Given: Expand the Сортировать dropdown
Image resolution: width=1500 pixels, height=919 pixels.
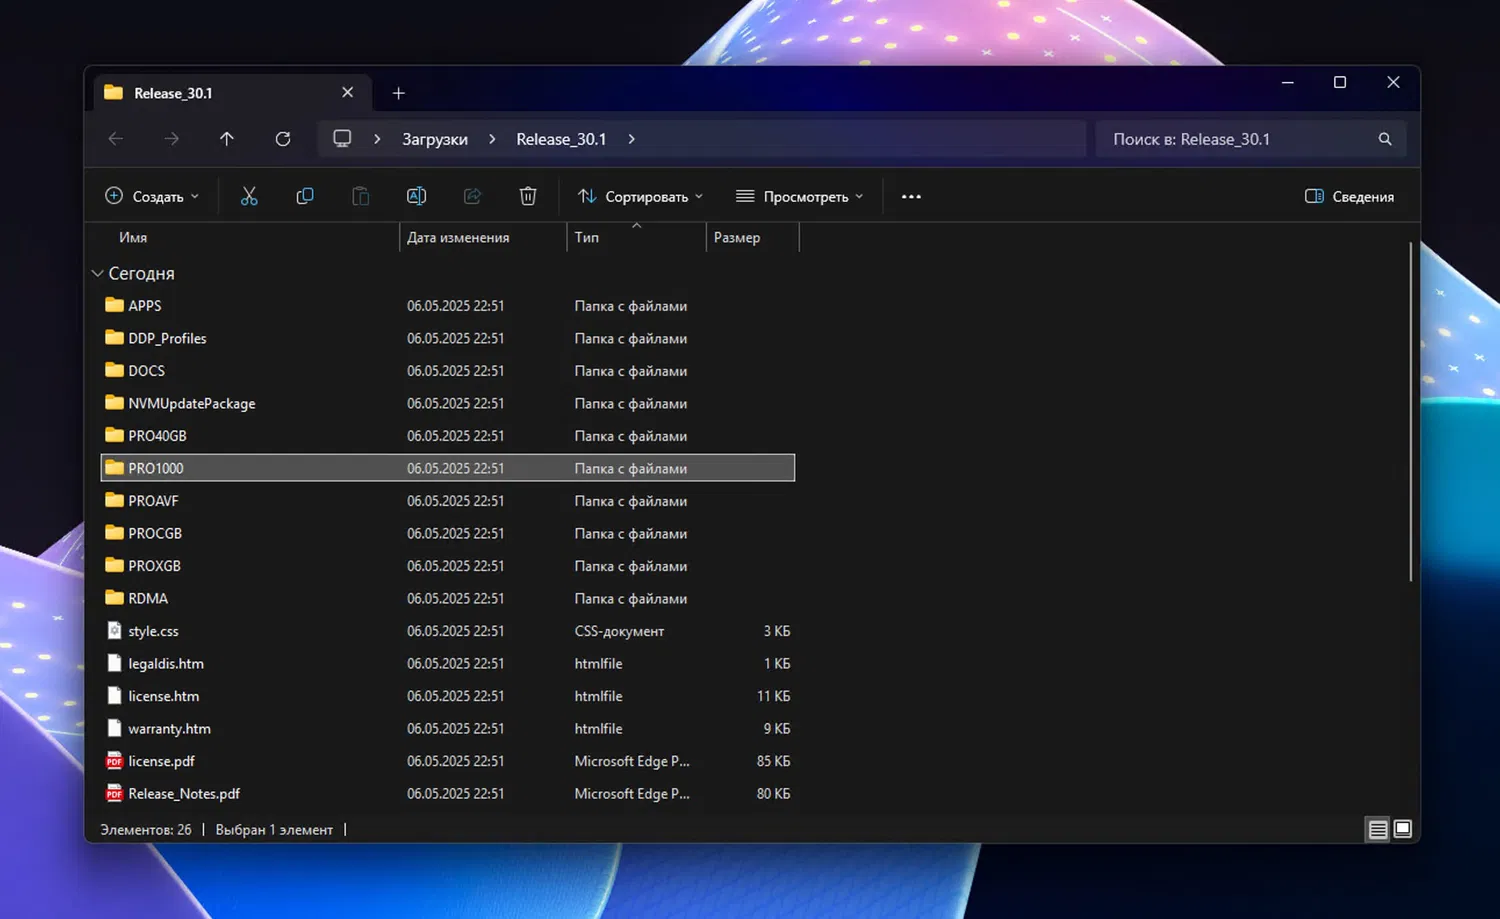Looking at the screenshot, I should pos(641,196).
